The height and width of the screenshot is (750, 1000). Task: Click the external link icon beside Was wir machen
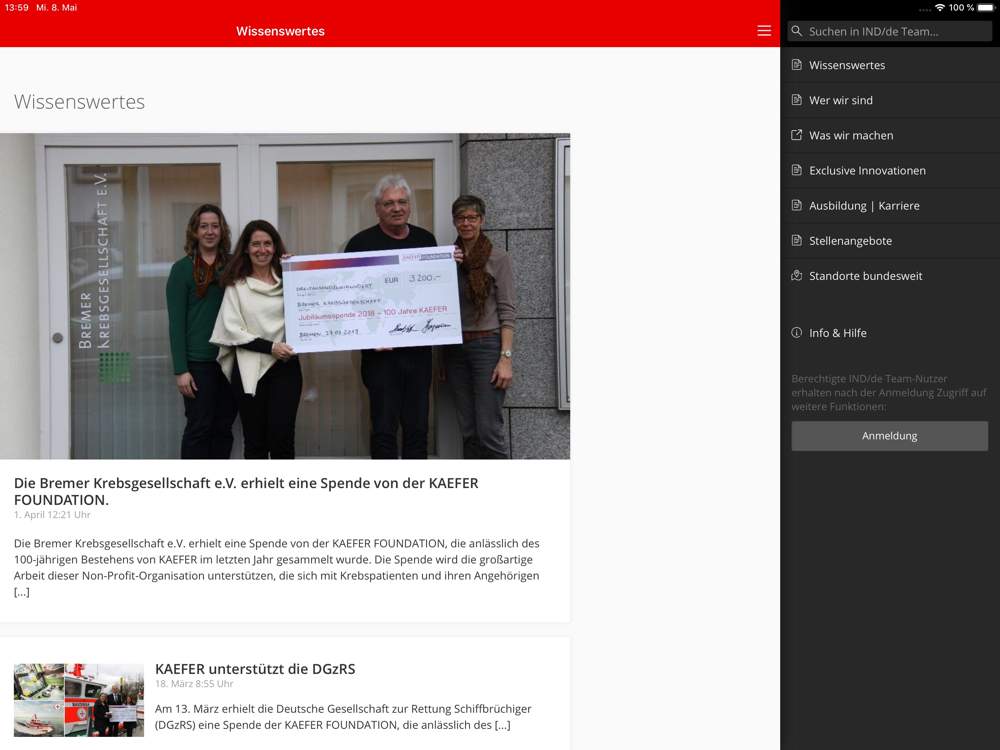click(797, 135)
